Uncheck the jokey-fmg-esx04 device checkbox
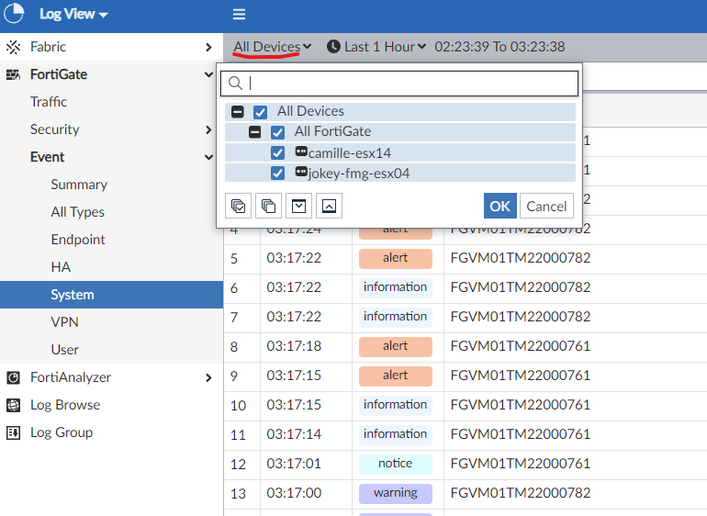Screen dimensions: 707x516 point(278,174)
